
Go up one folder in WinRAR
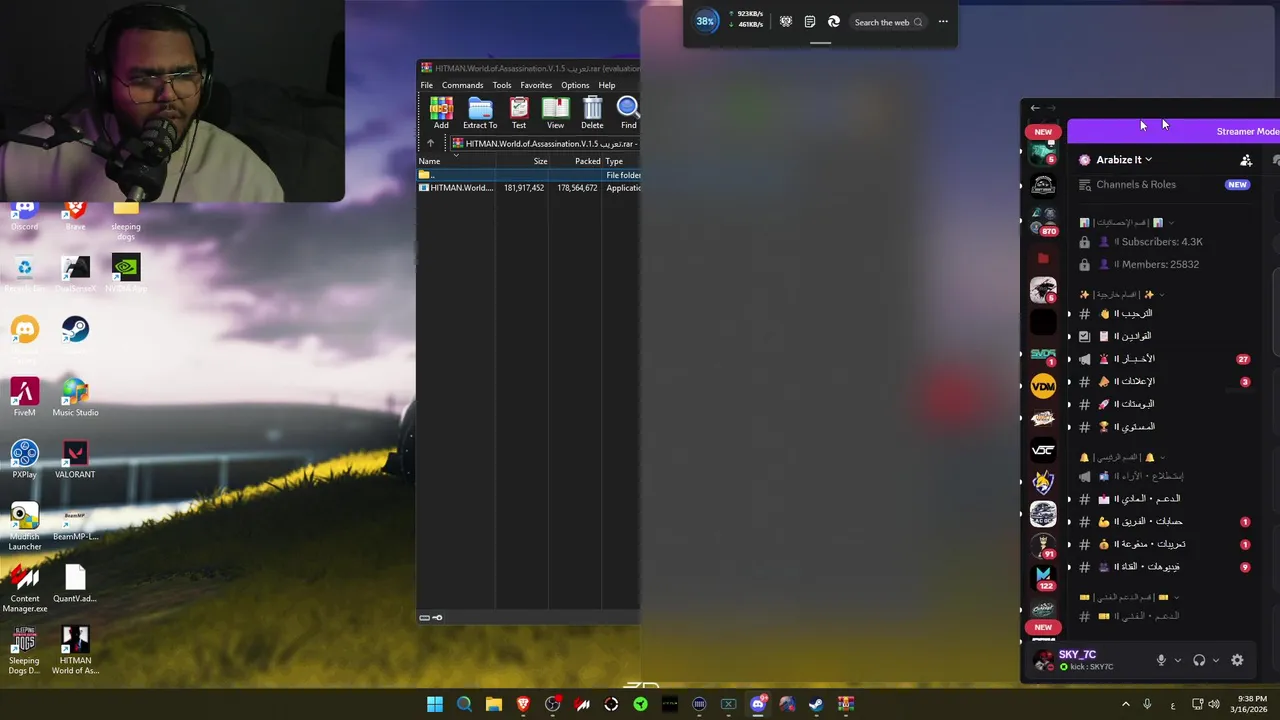431,144
